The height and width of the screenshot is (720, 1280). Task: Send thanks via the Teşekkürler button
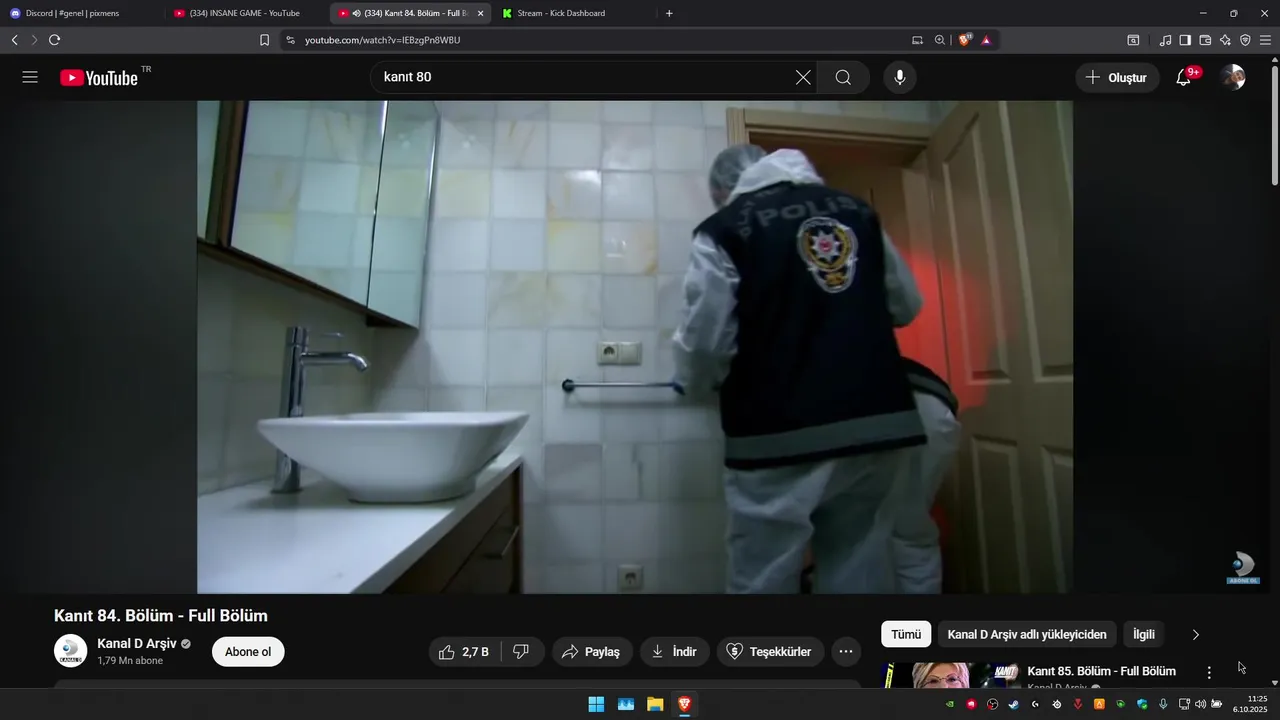(770, 652)
